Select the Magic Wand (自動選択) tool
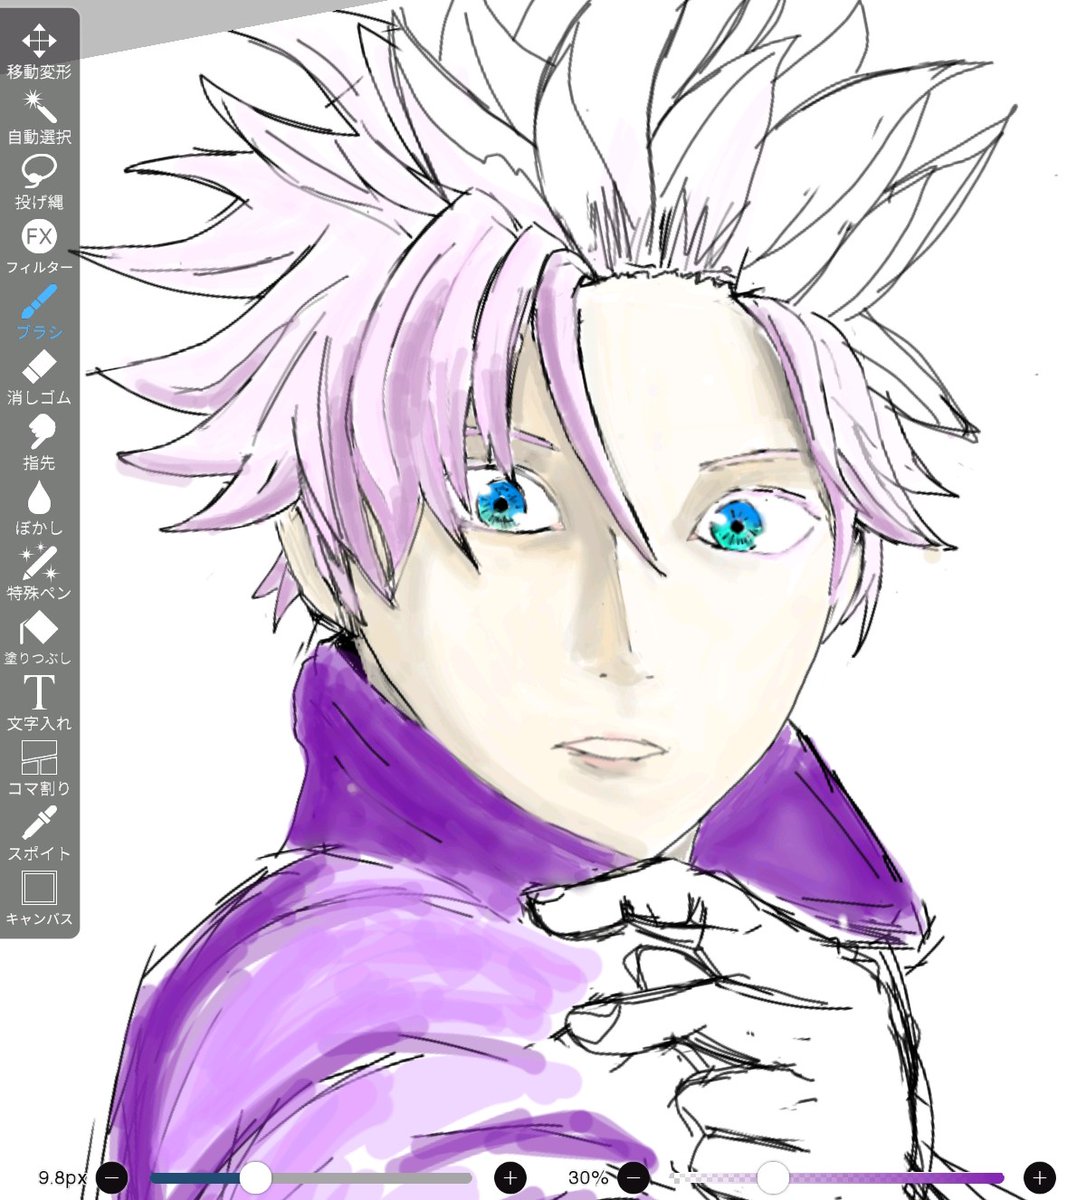Viewport: 1086px width, 1200px height. tap(39, 116)
